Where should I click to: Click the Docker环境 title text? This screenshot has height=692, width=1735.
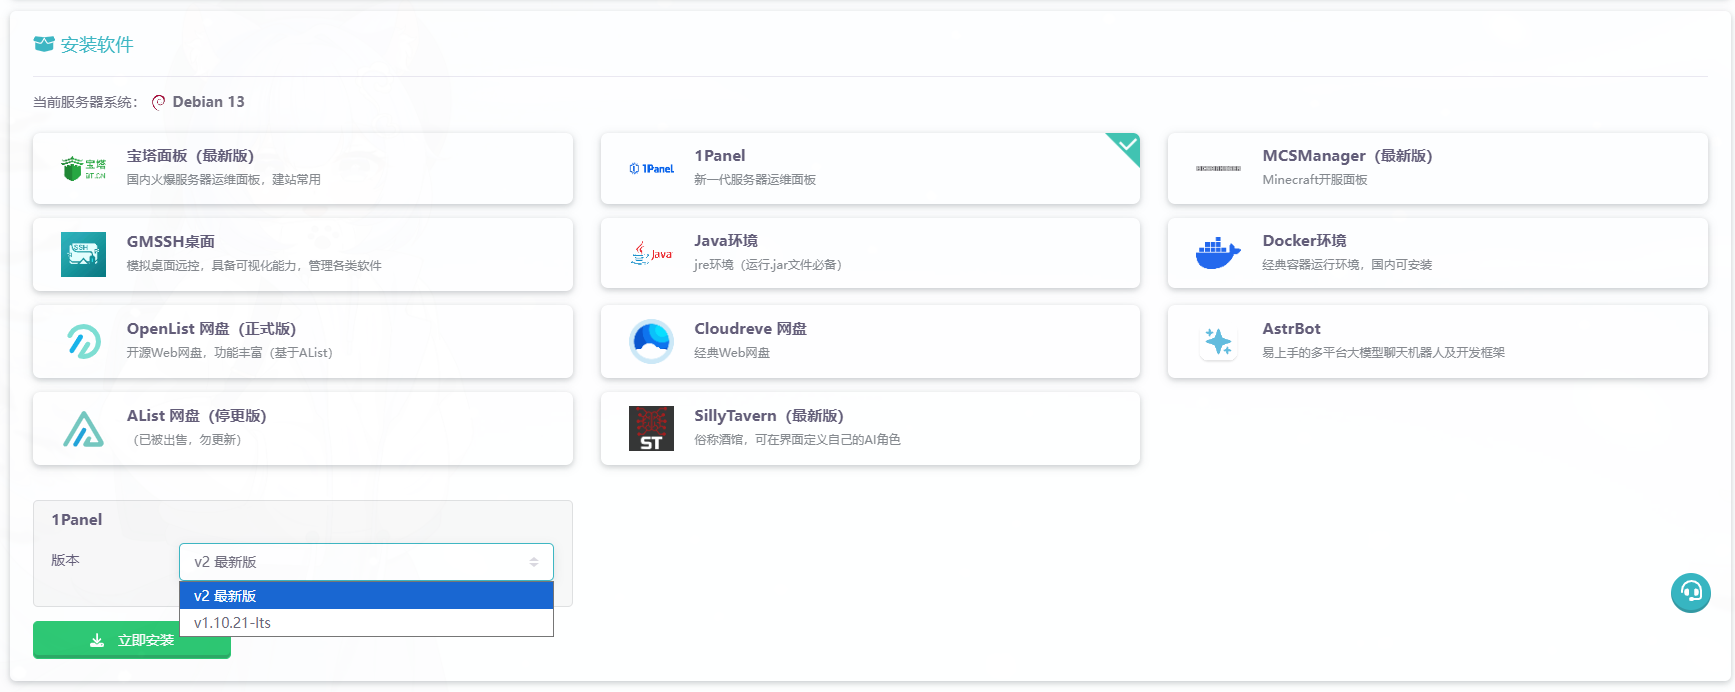click(x=1304, y=241)
